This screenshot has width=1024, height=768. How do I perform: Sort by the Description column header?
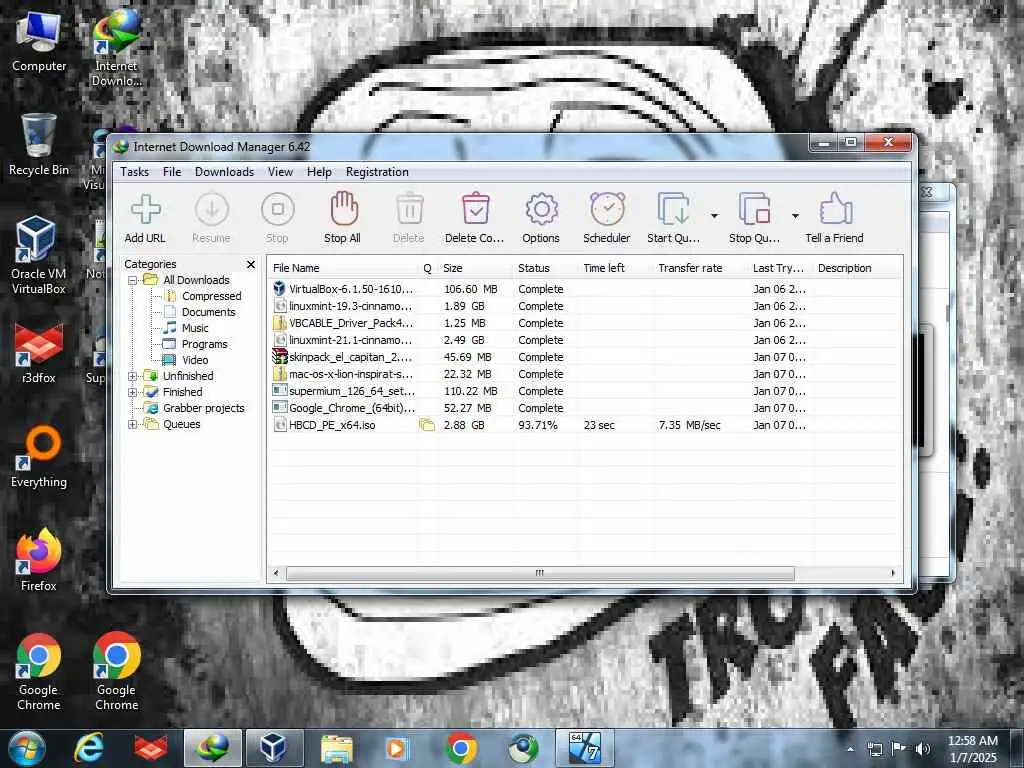click(x=857, y=268)
